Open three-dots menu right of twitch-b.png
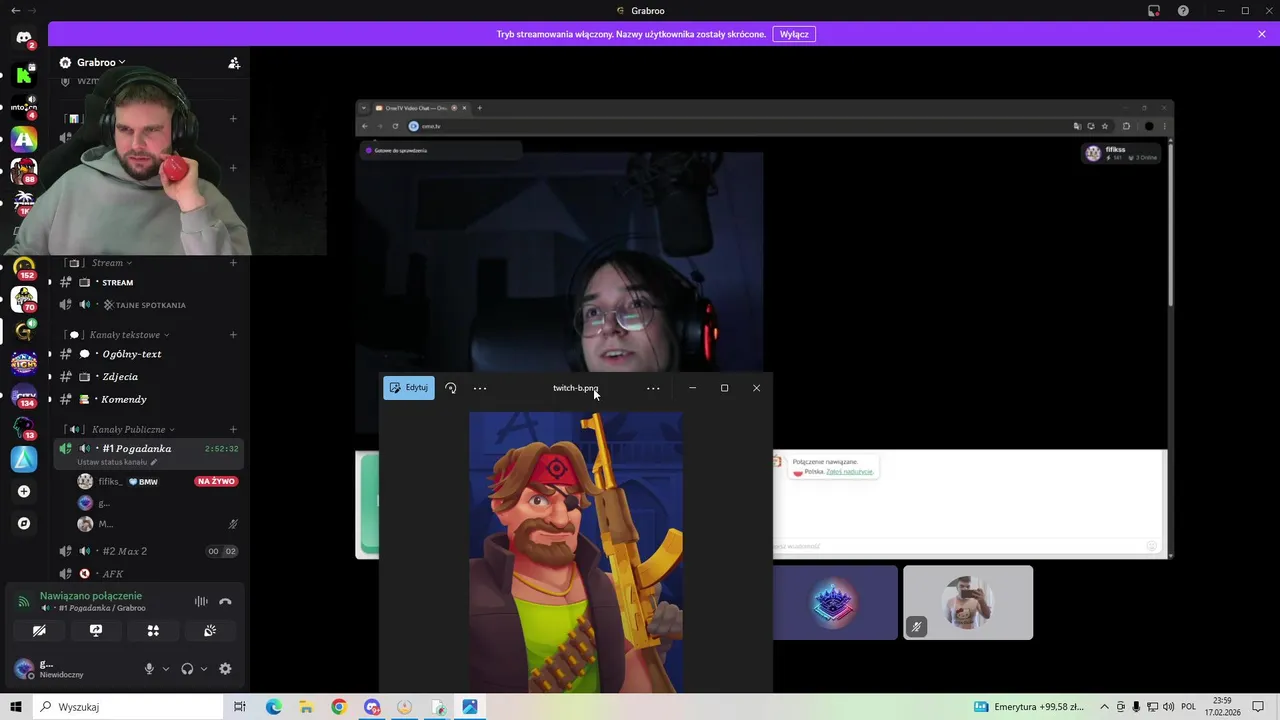The width and height of the screenshot is (1280, 720). coord(653,388)
